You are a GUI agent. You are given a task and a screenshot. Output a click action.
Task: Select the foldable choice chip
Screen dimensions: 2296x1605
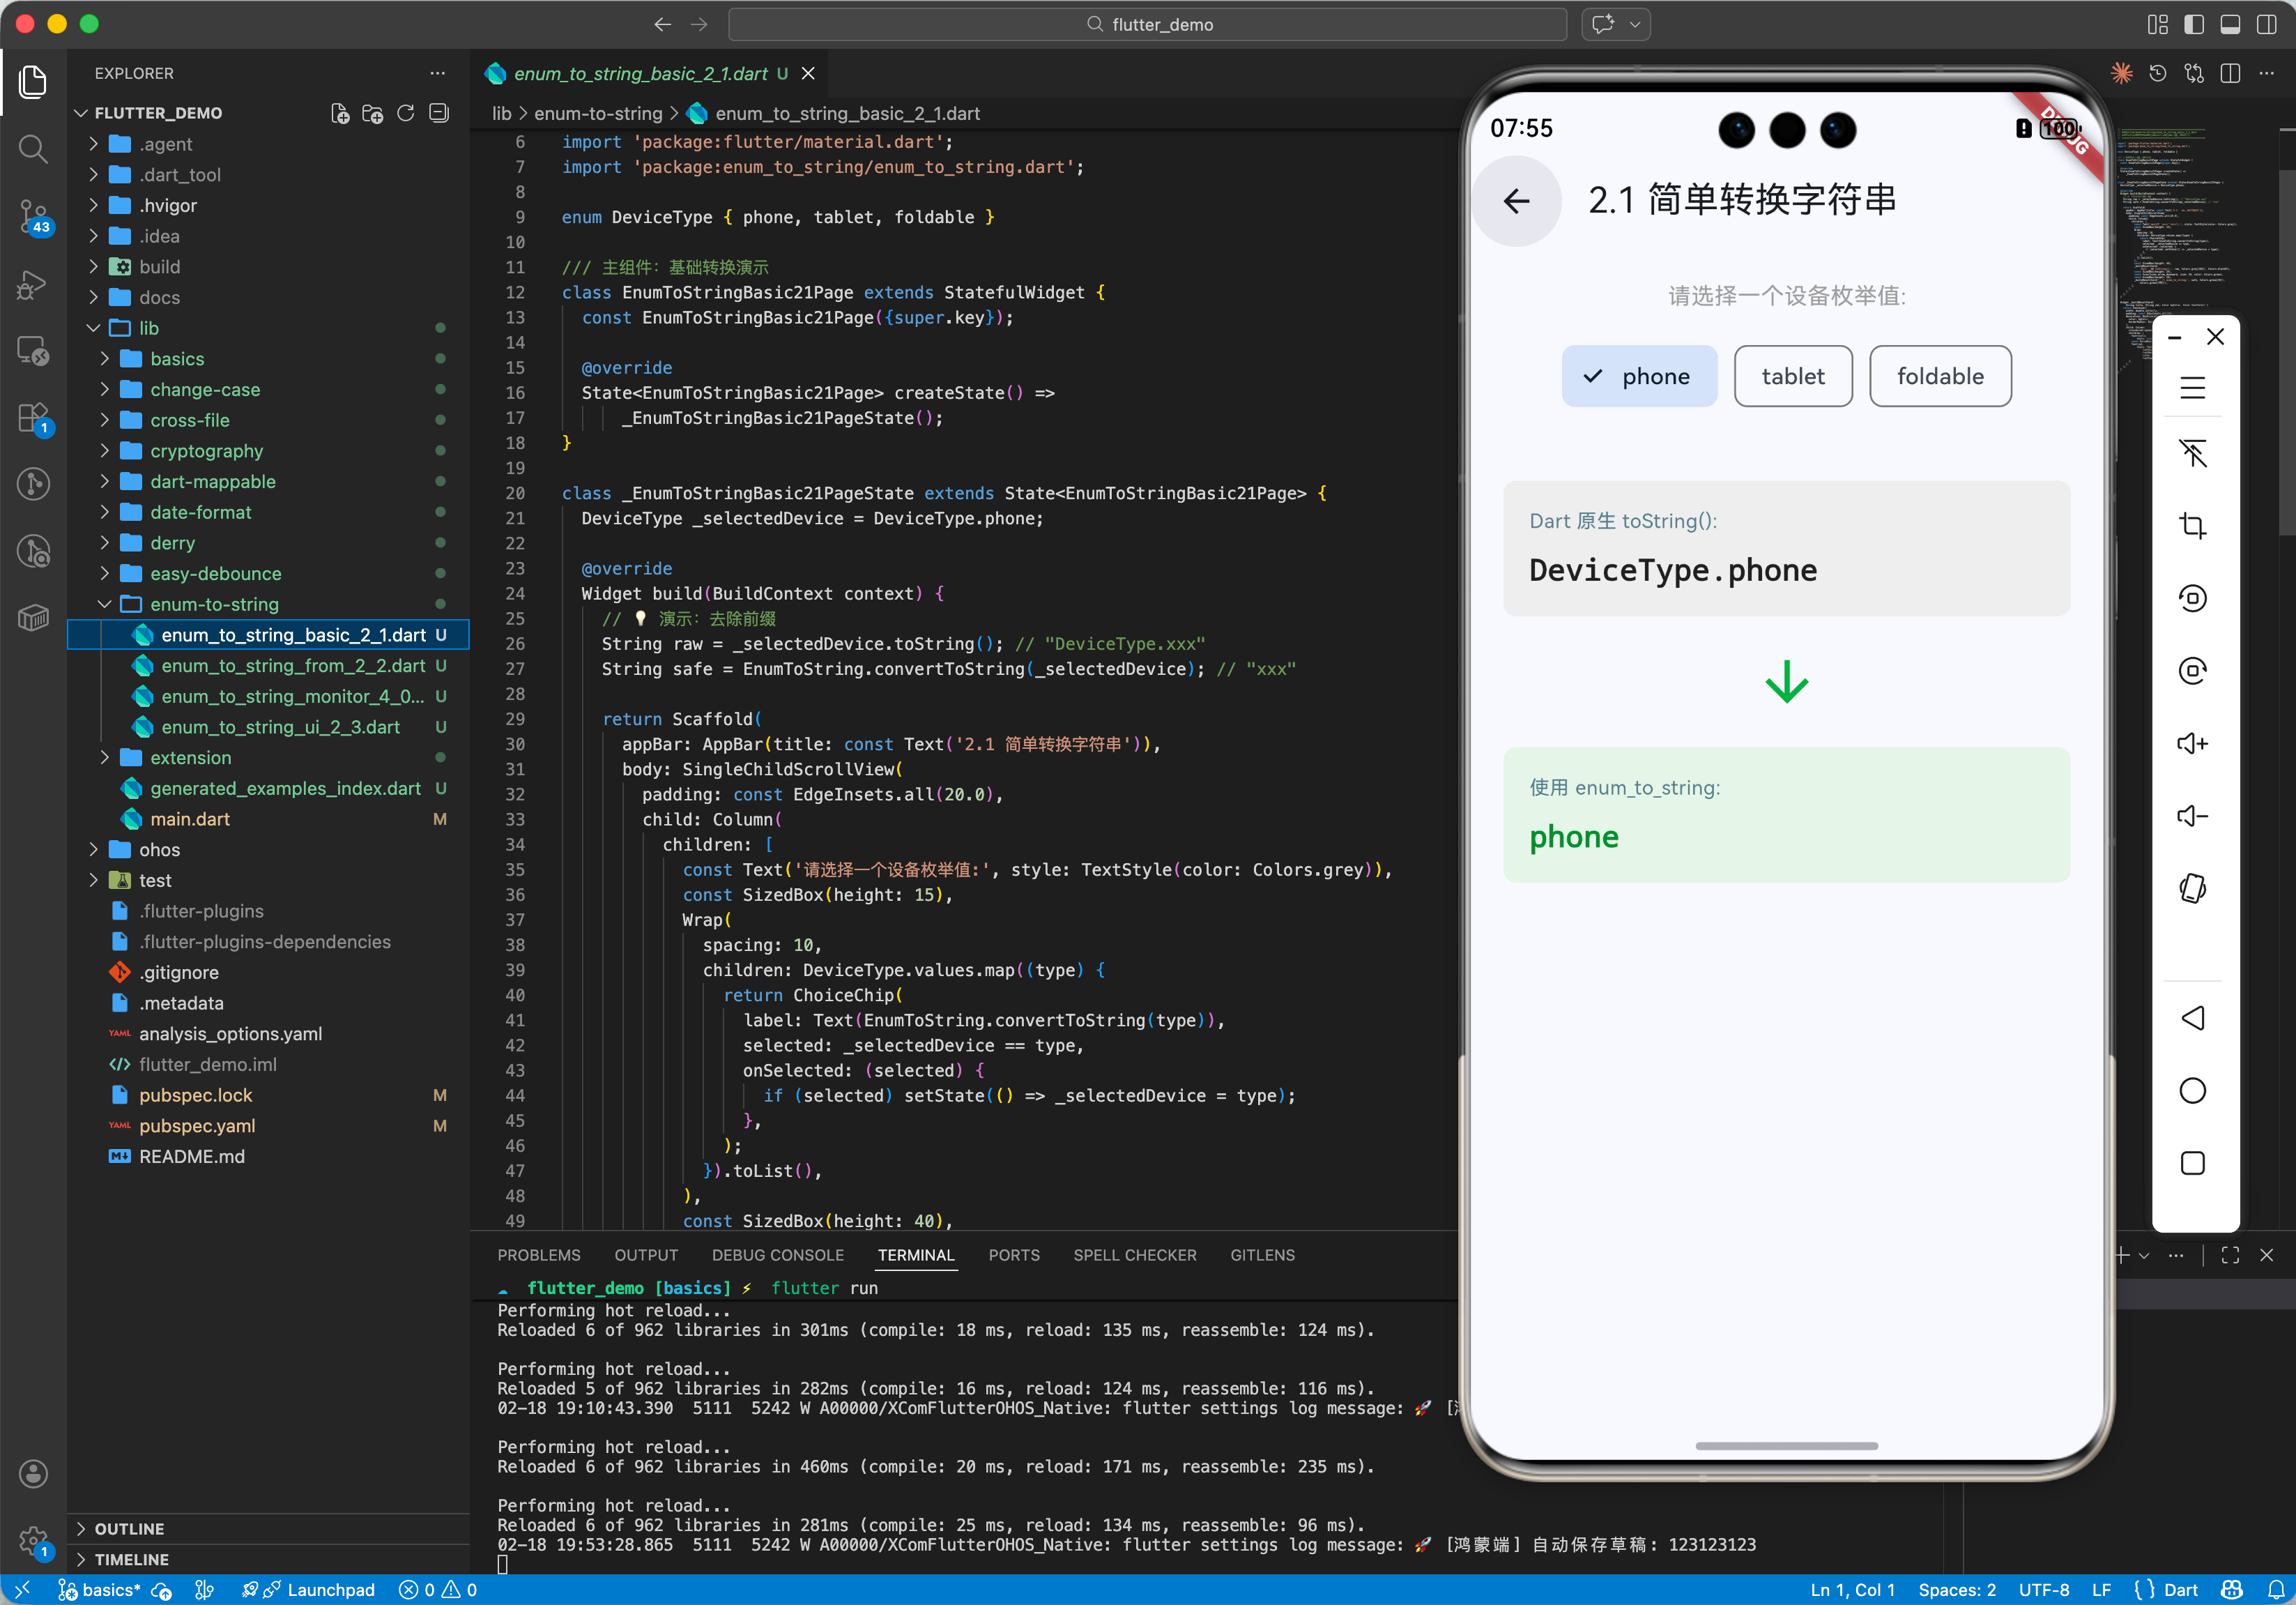pos(1940,376)
